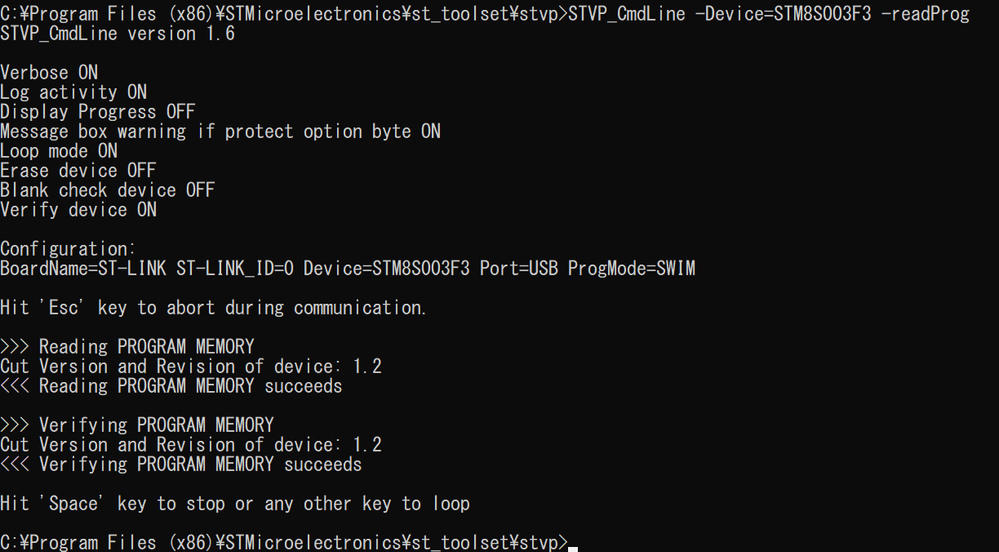Click 'BoardName=ST-LINK' in the configuration line
999x552 pixels.
point(83,268)
